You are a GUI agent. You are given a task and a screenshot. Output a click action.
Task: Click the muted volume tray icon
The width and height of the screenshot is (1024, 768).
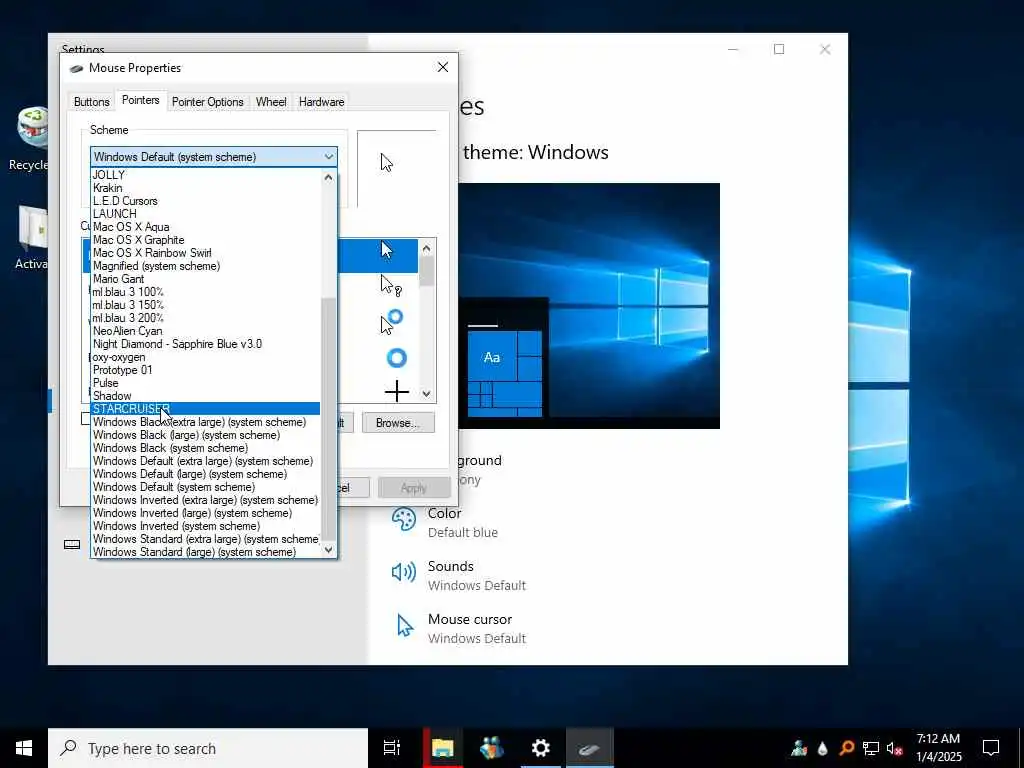[x=894, y=748]
